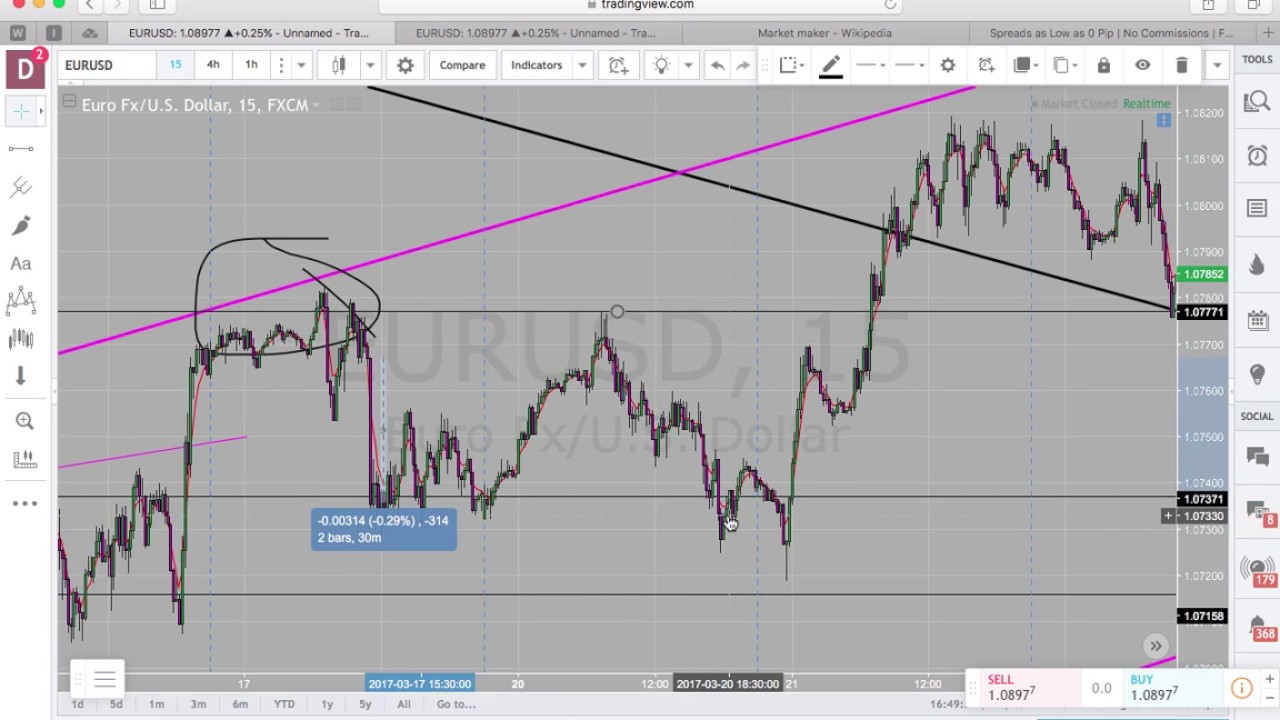Click the redo arrow
Screen dimensions: 1280x720
tap(743, 65)
